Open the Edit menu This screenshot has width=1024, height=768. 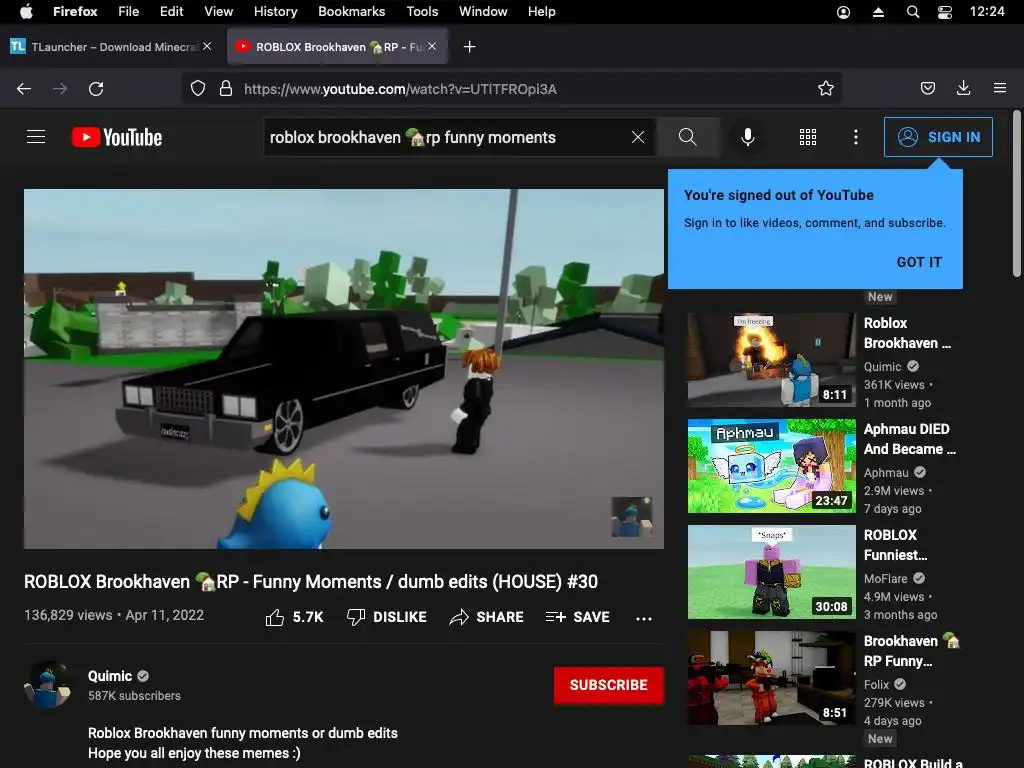[x=172, y=12]
